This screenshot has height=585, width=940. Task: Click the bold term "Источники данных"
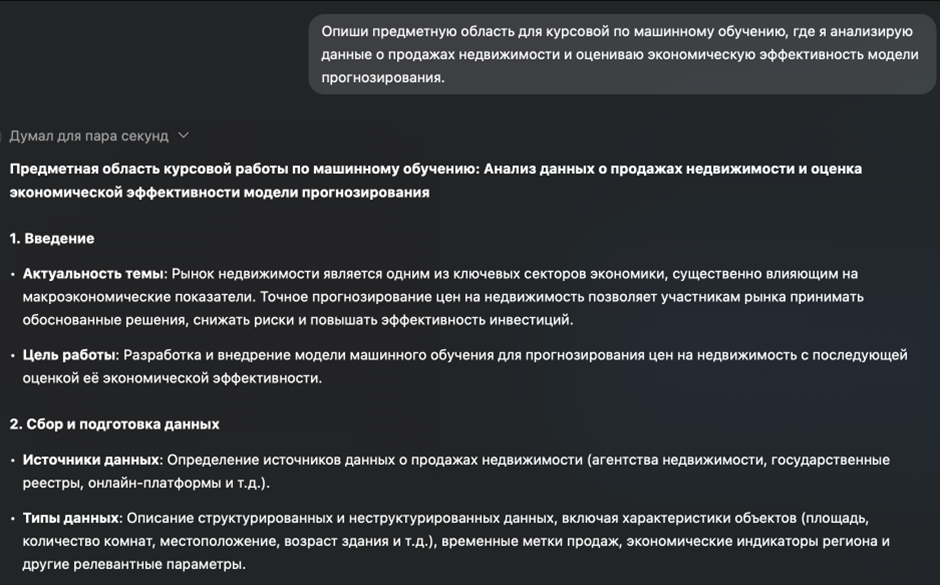[91, 460]
